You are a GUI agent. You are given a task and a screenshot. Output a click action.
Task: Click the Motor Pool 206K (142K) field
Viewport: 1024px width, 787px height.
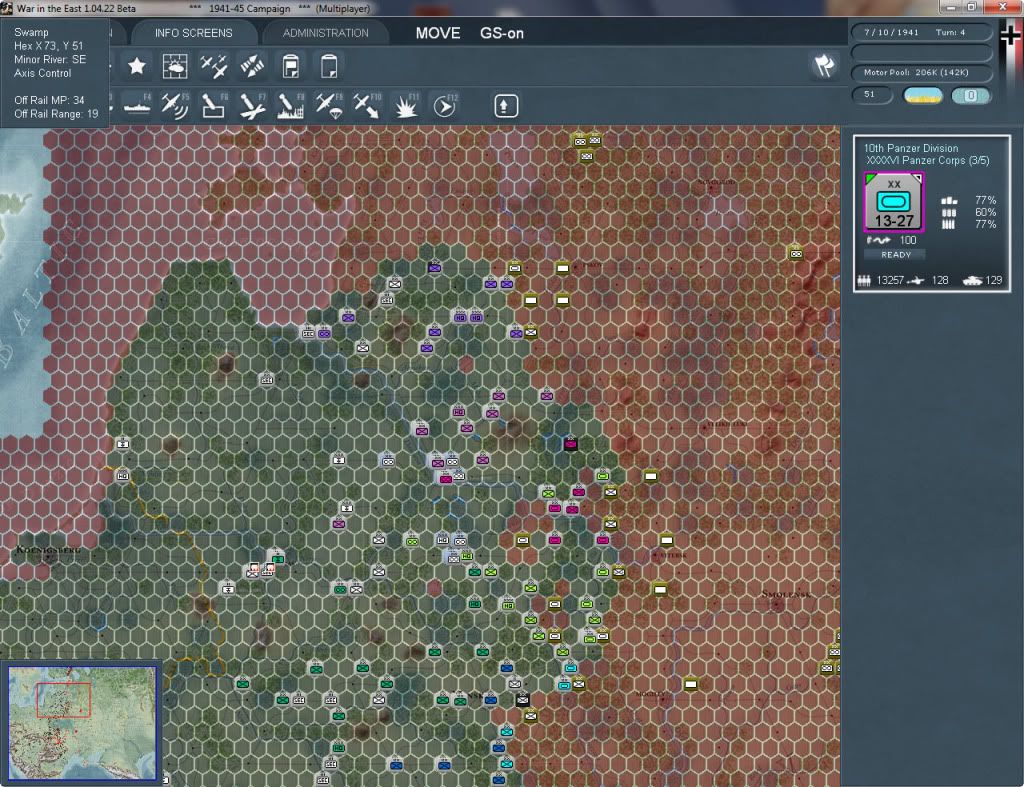click(x=922, y=72)
